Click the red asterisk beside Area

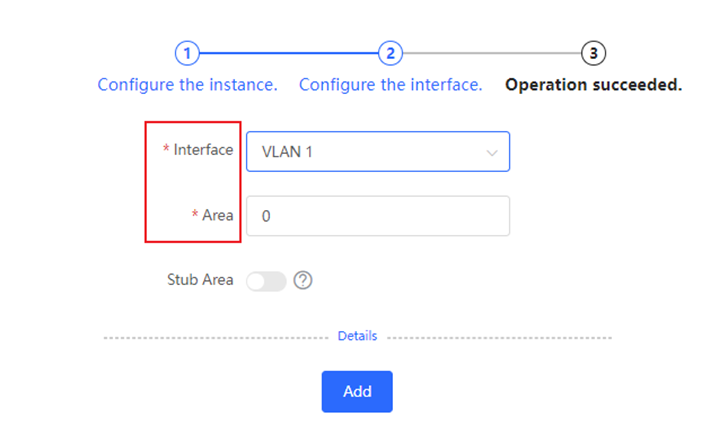pyautogui.click(x=195, y=214)
